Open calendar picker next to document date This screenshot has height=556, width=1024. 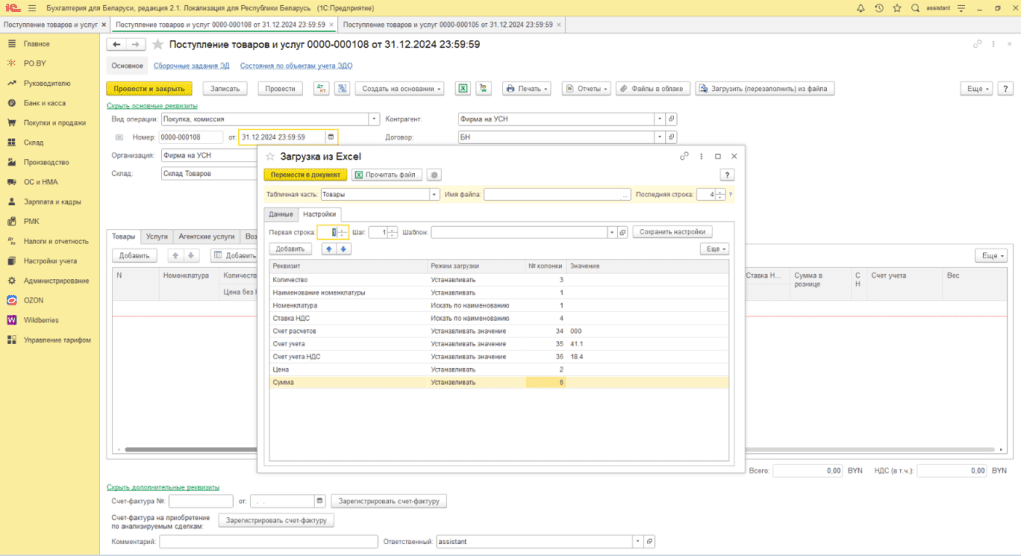[331, 137]
